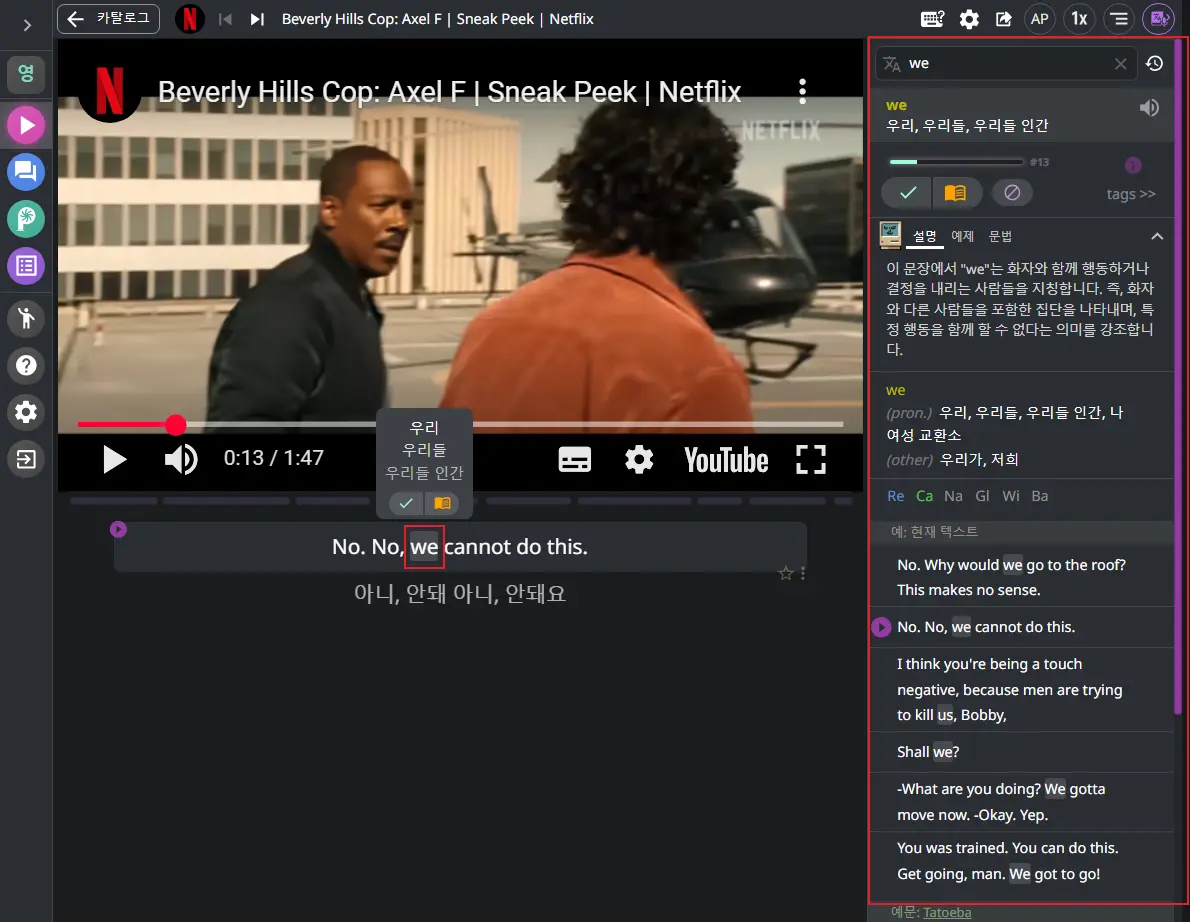Open the Ba dictionary link
The width and height of the screenshot is (1190, 922).
[x=1040, y=496]
